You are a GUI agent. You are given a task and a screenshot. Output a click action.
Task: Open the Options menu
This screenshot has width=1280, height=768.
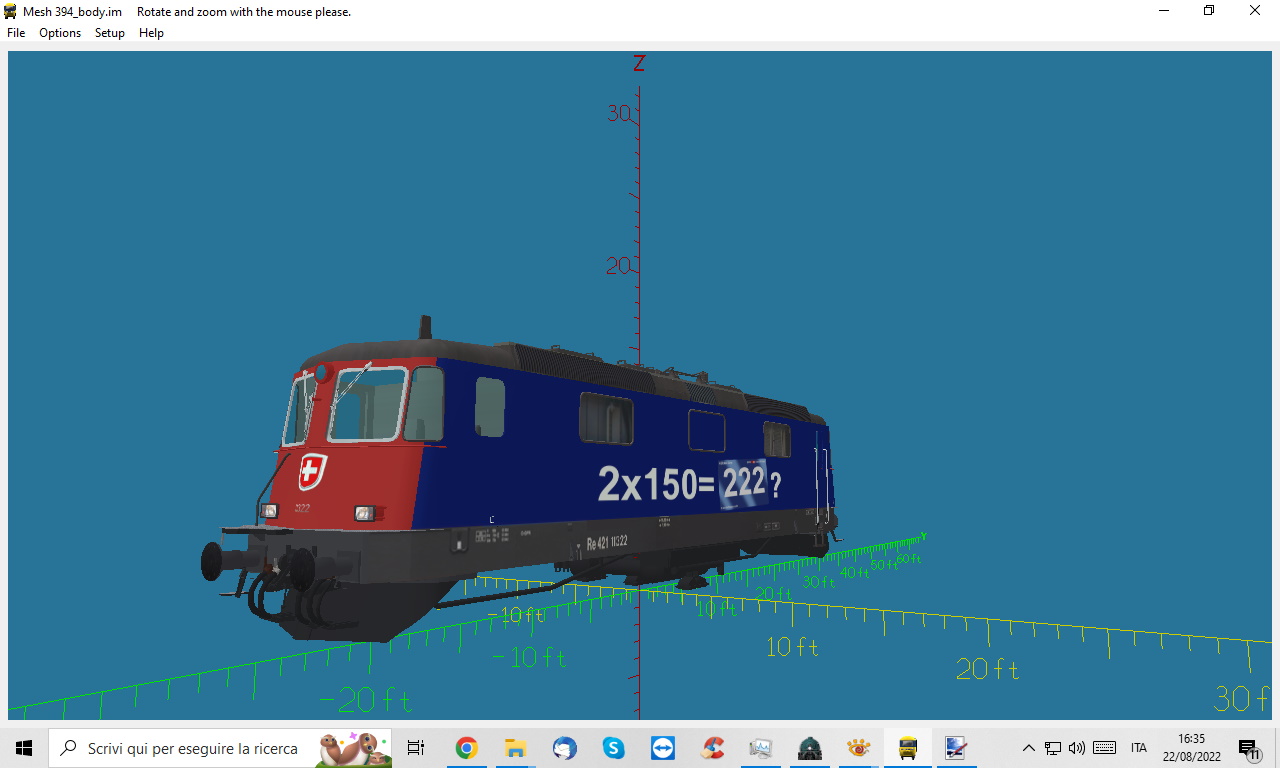(60, 33)
